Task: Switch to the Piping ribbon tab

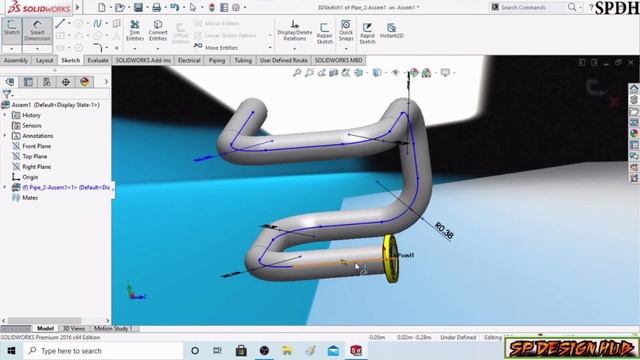Action: [217, 60]
